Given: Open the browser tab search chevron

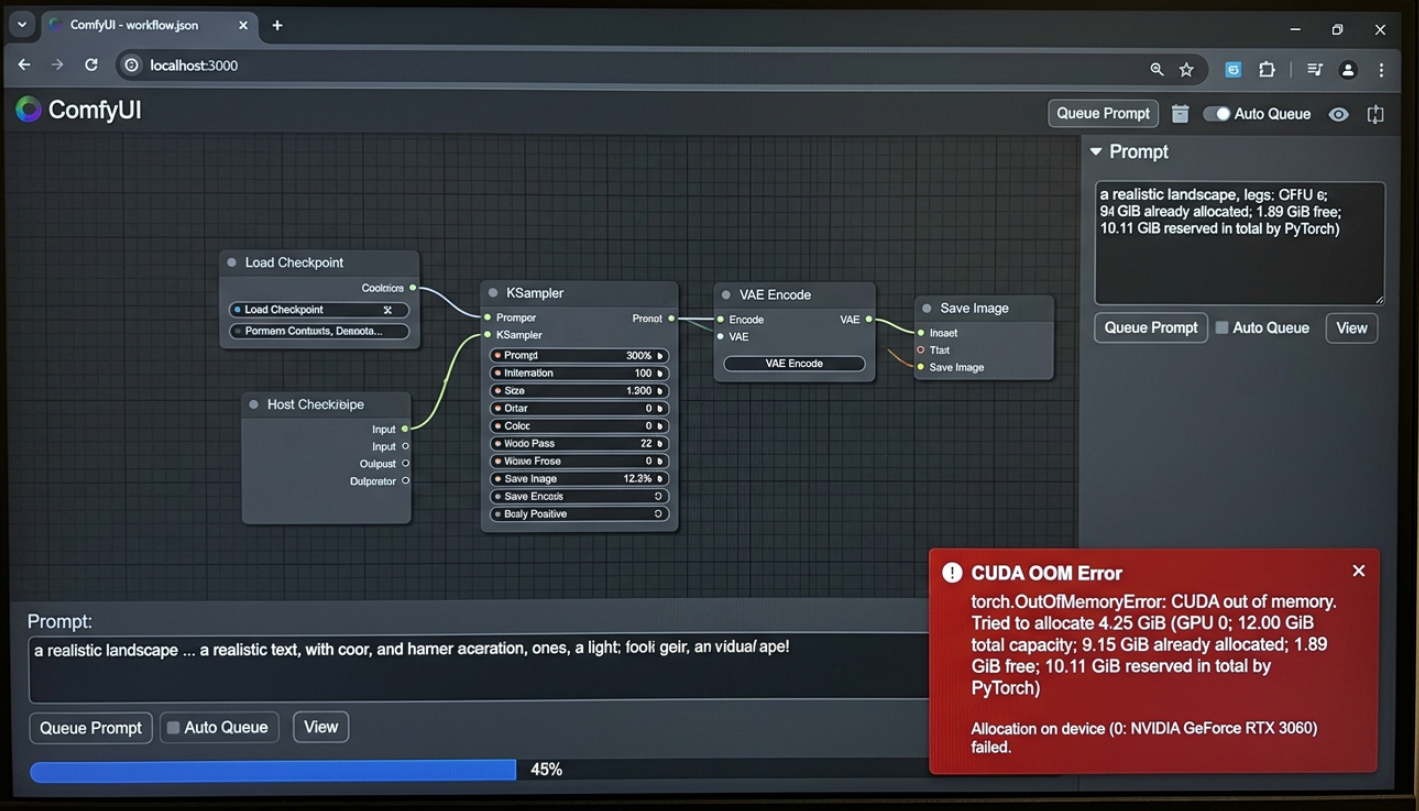Looking at the screenshot, I should click(22, 25).
